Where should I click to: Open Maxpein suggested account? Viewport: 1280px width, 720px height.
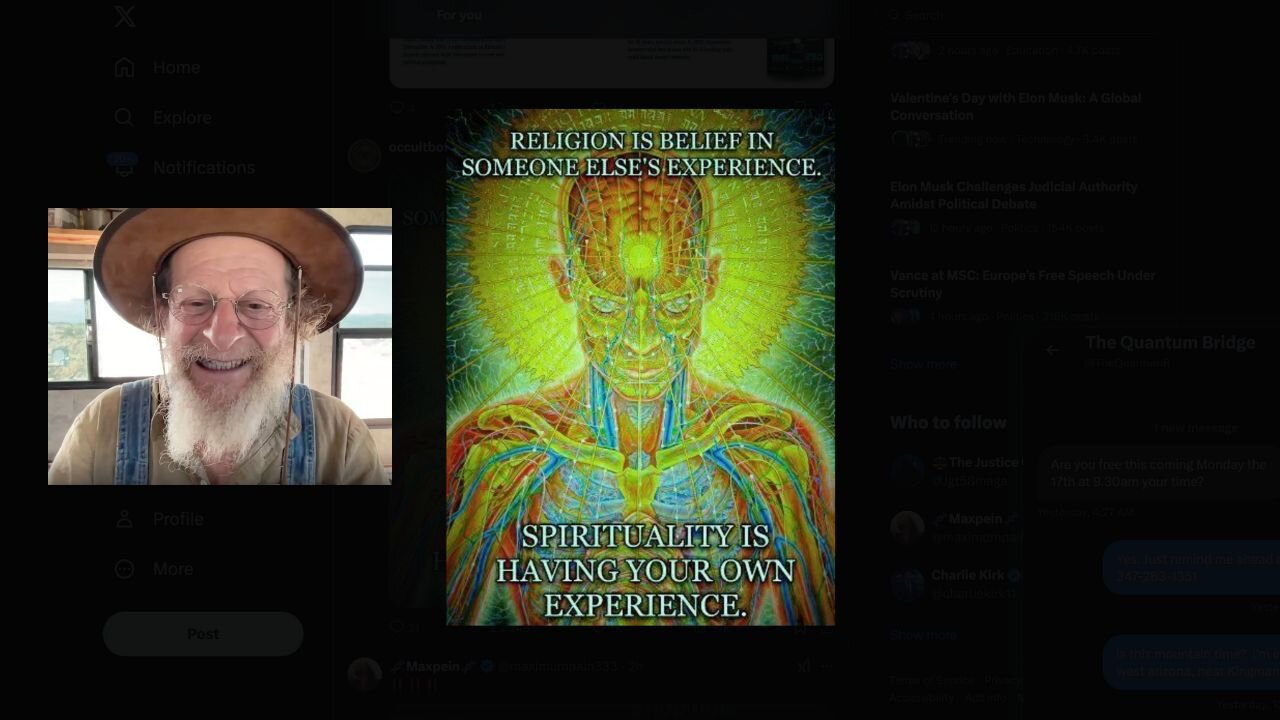(975, 519)
